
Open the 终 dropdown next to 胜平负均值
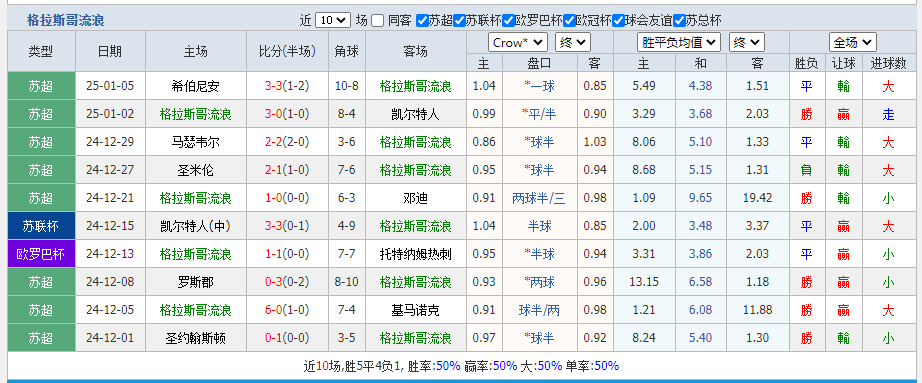747,42
